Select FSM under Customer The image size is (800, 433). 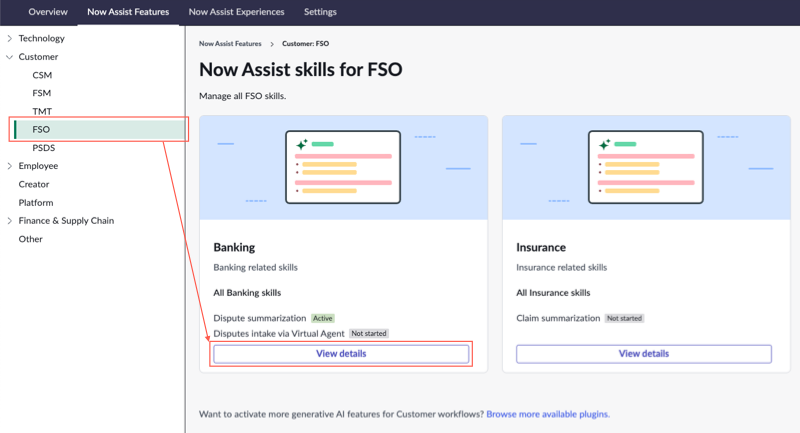(41, 93)
